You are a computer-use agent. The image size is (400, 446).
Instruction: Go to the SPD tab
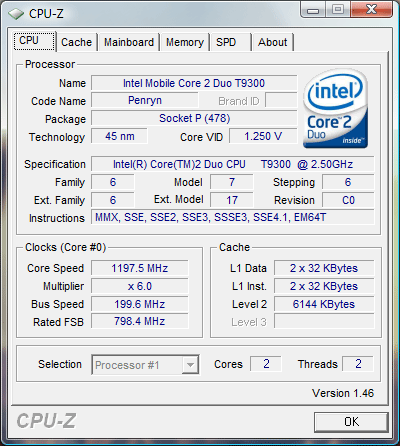[231, 42]
